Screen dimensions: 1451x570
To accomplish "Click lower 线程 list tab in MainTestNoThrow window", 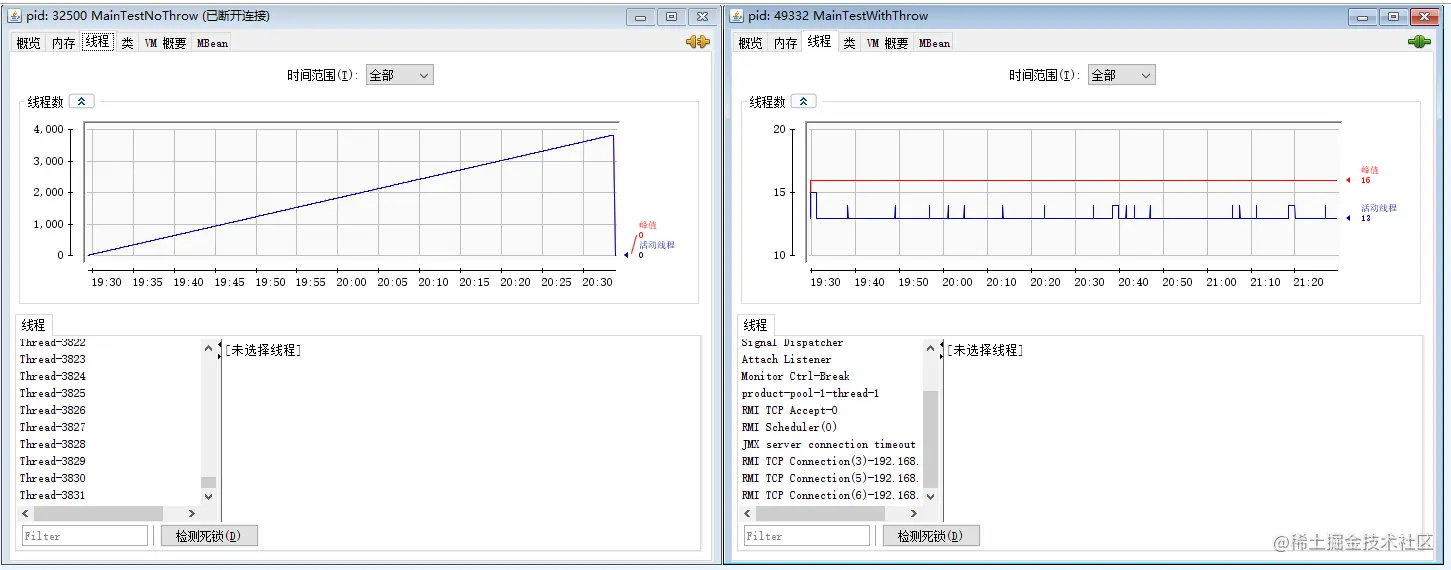I will (x=33, y=325).
